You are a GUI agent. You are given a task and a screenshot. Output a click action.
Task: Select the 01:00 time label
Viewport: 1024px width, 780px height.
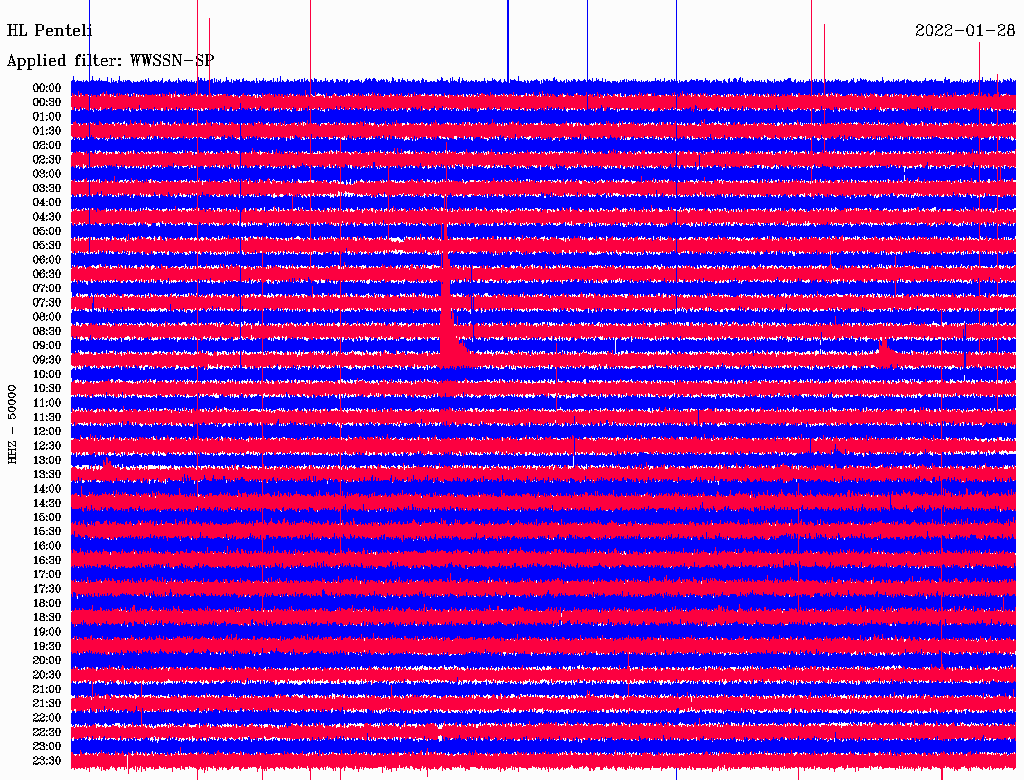coord(47,117)
